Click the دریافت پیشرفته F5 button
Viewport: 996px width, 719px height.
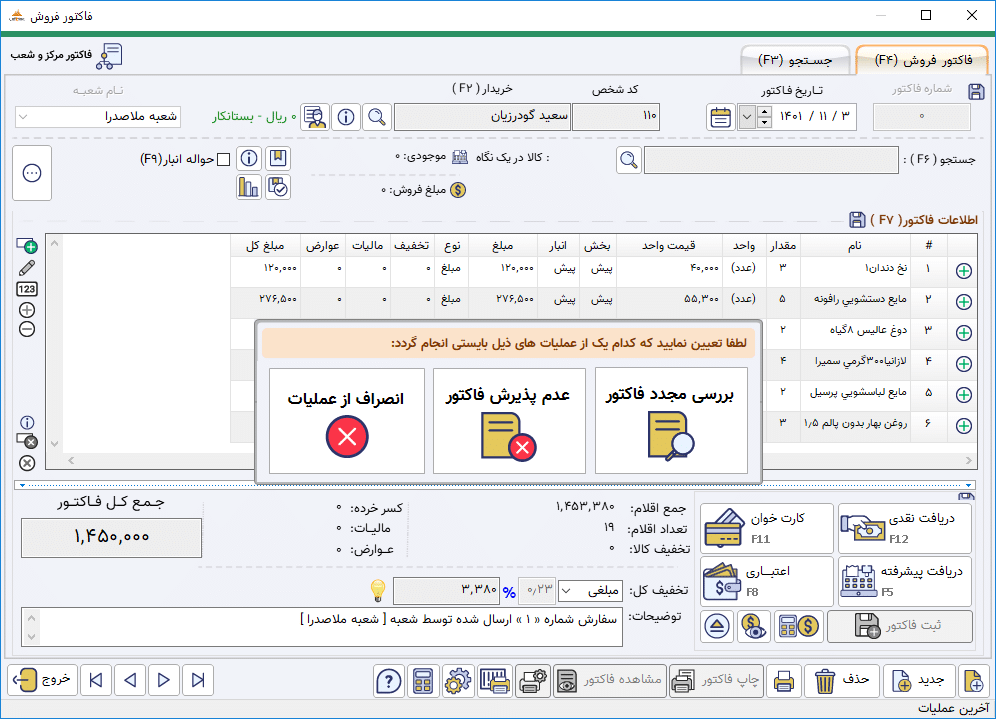pos(905,581)
